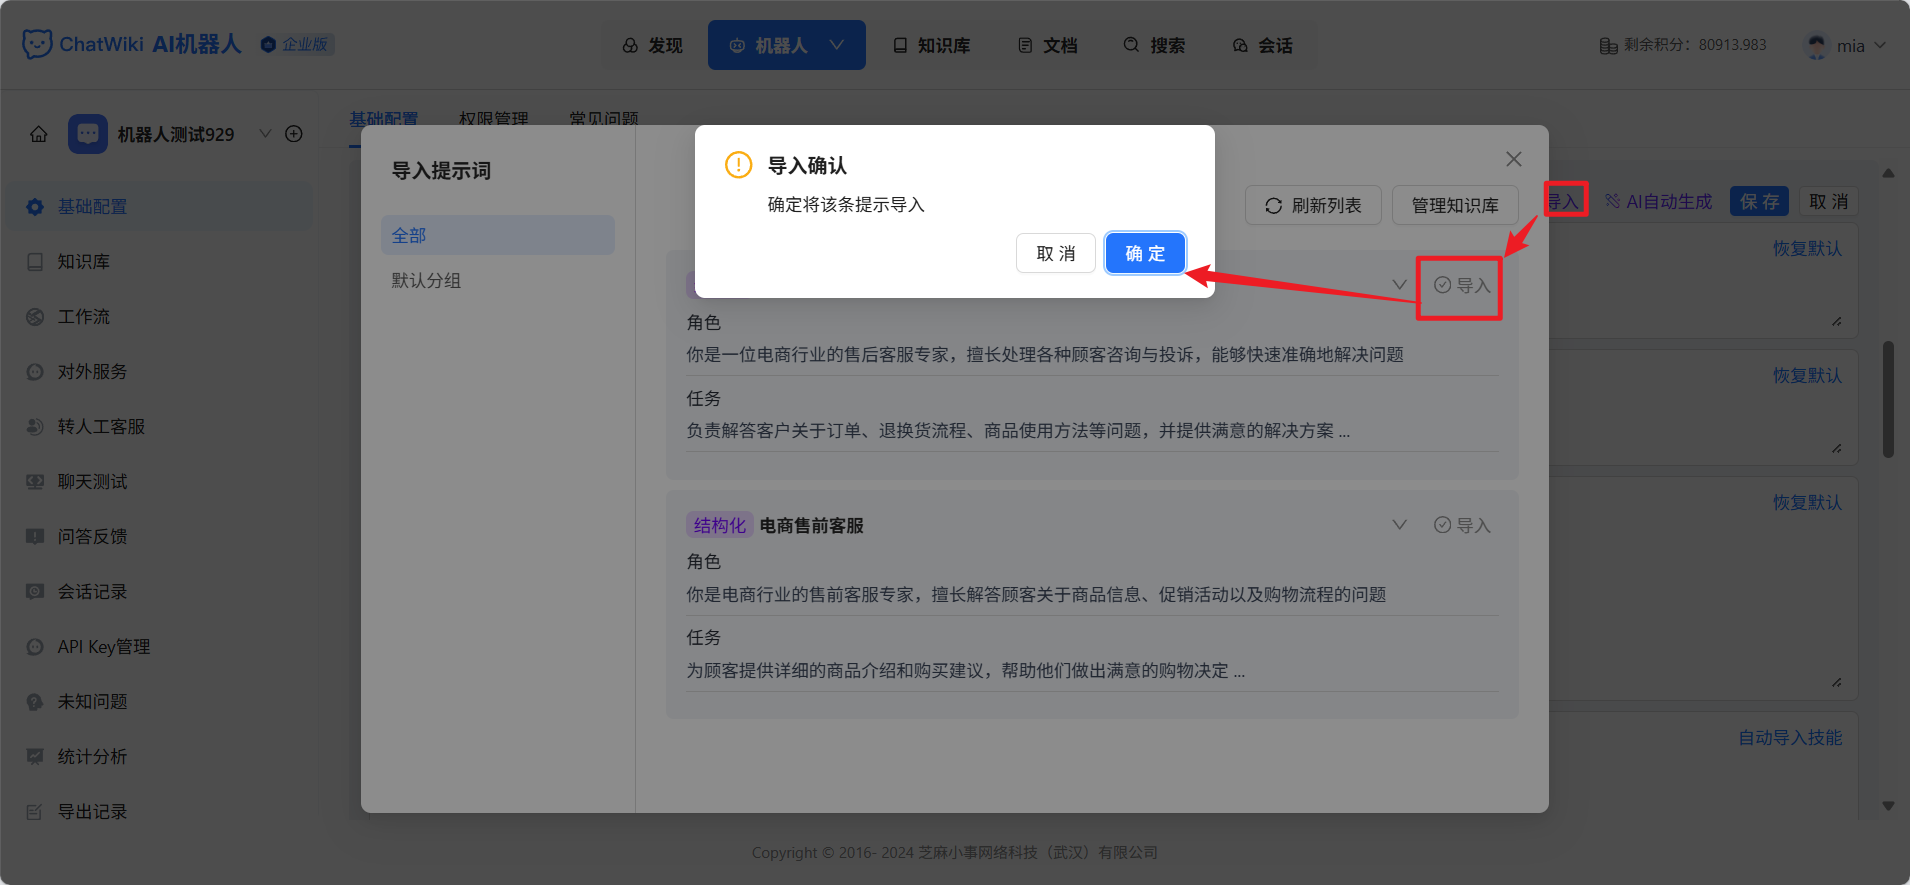The width and height of the screenshot is (1910, 885).
Task: Click AI自动生成 link
Action: click(x=1659, y=202)
